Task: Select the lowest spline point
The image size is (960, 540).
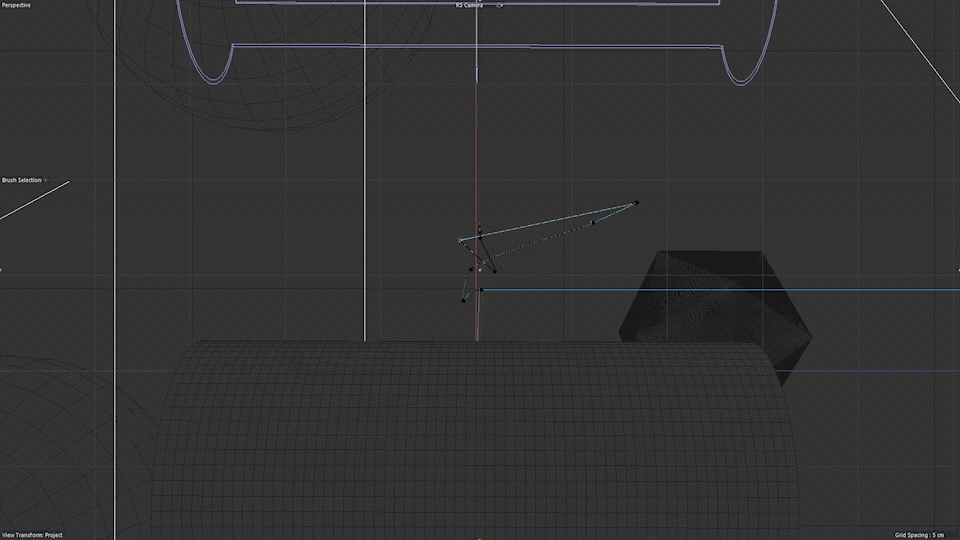Action: point(464,300)
